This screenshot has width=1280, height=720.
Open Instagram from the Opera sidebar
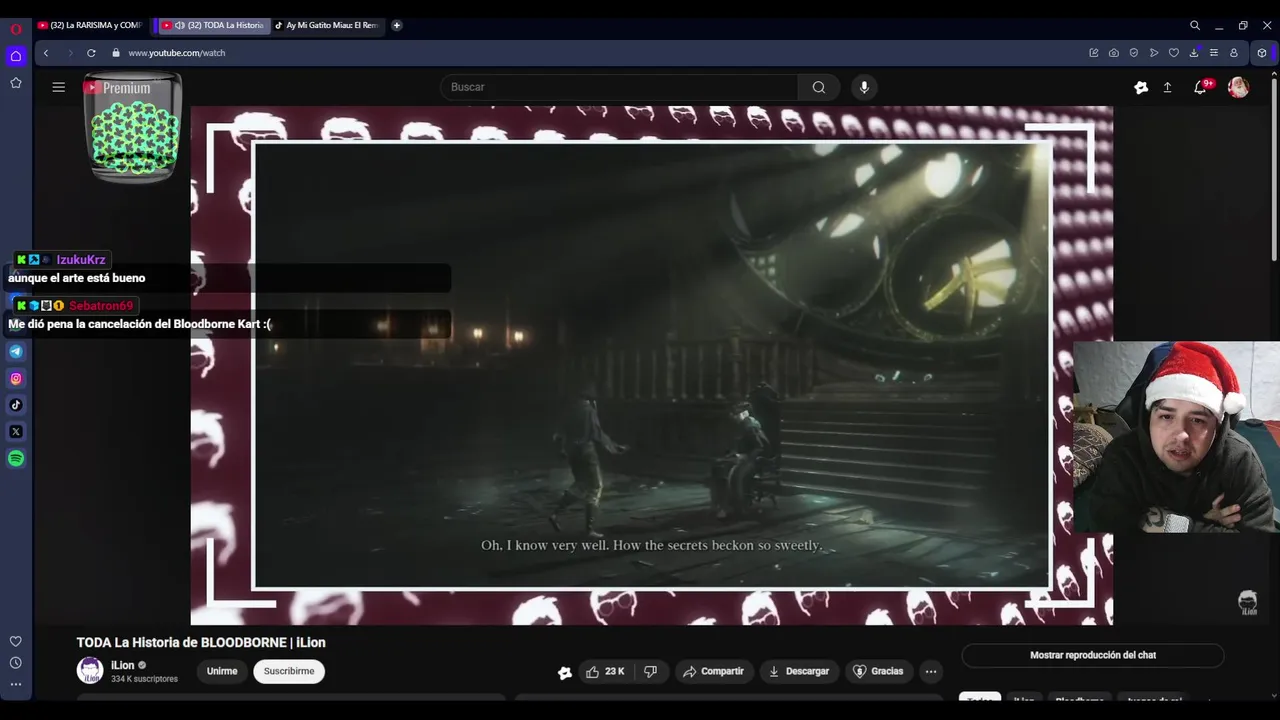coord(16,378)
